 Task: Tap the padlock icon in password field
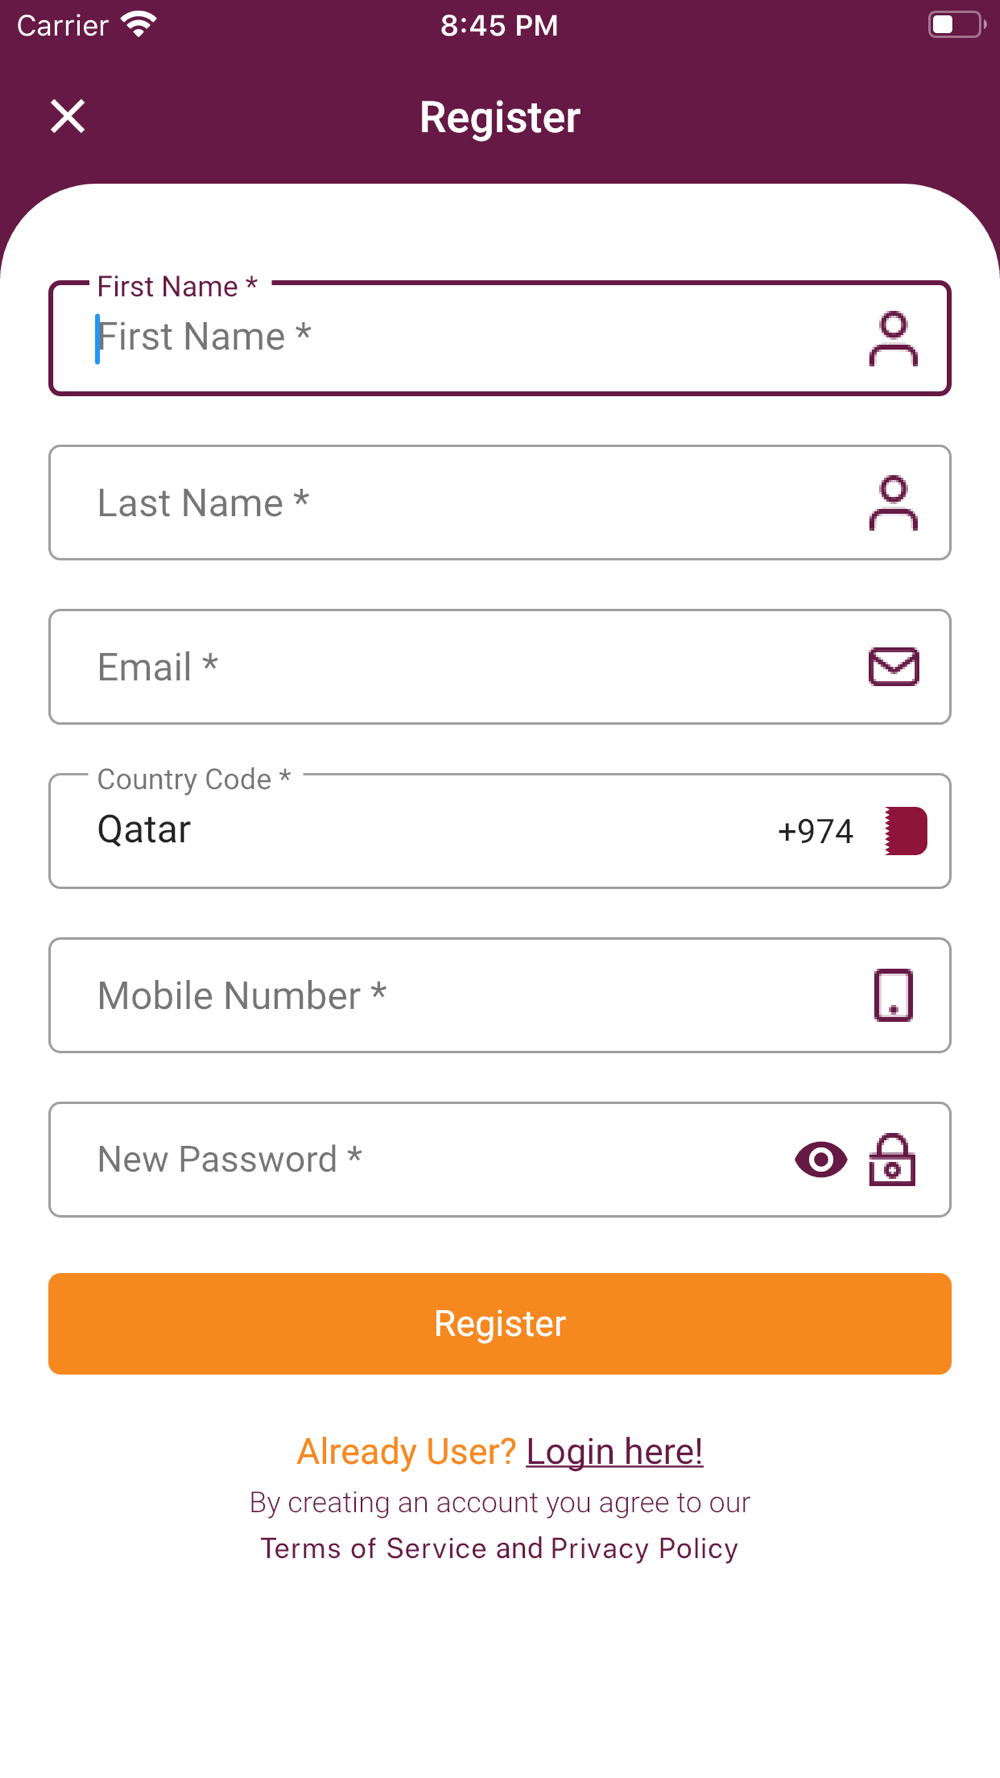click(x=892, y=1160)
